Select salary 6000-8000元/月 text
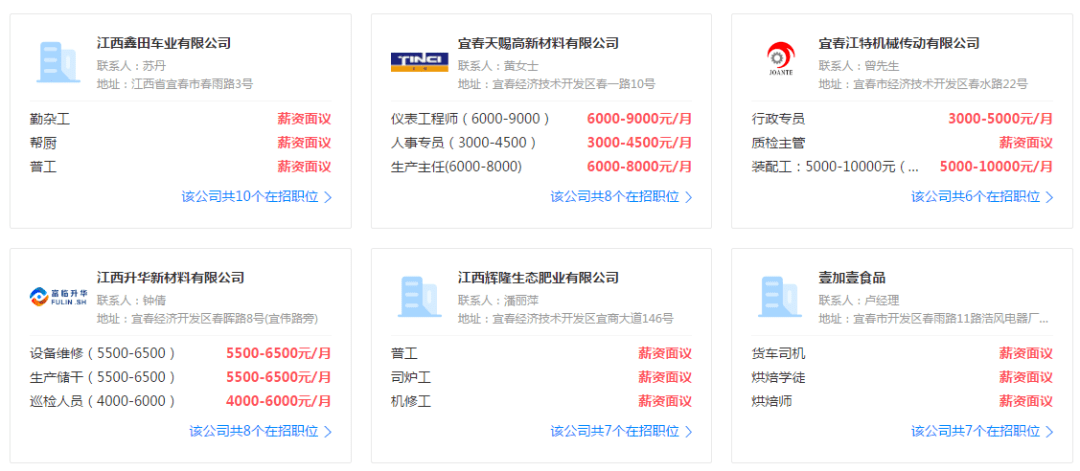The image size is (1080, 471). tap(639, 167)
